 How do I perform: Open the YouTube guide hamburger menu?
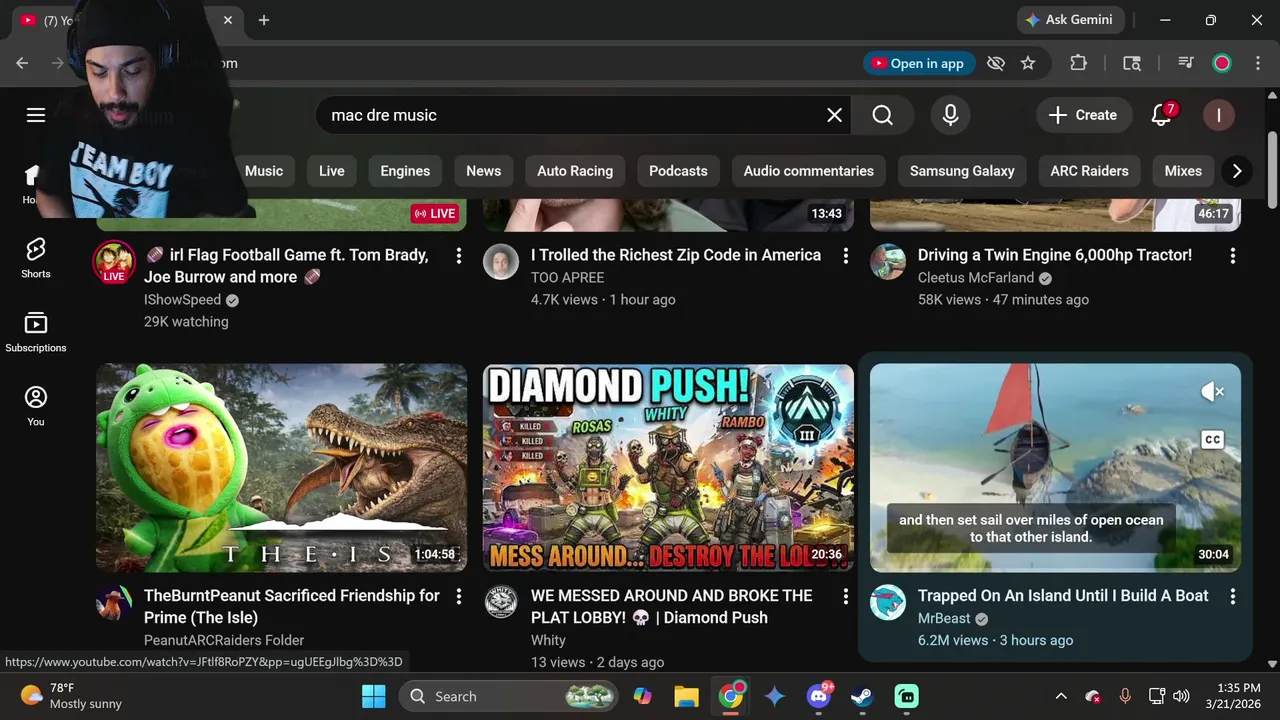(x=36, y=115)
